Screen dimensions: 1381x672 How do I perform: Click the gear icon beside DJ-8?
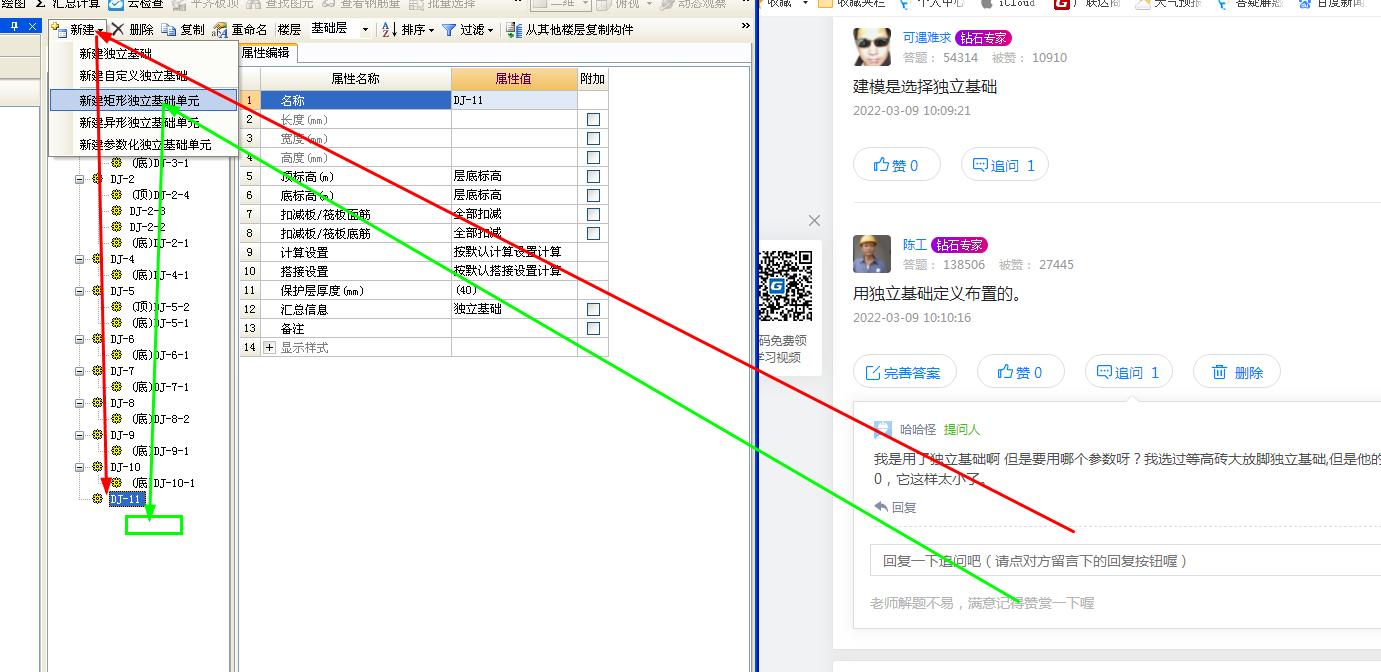point(97,403)
